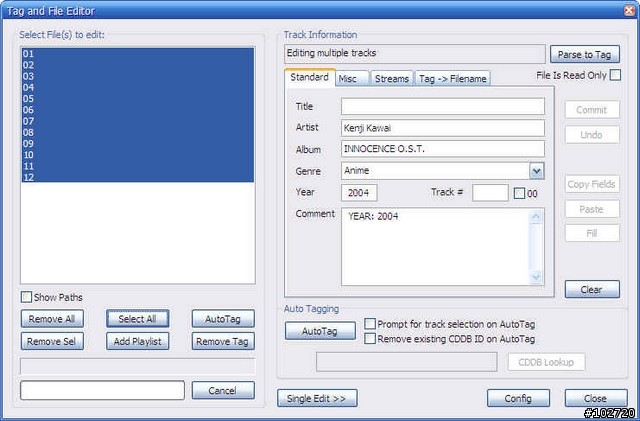This screenshot has height=421, width=640.
Task: Select file 10 in the list
Action: click(138, 155)
